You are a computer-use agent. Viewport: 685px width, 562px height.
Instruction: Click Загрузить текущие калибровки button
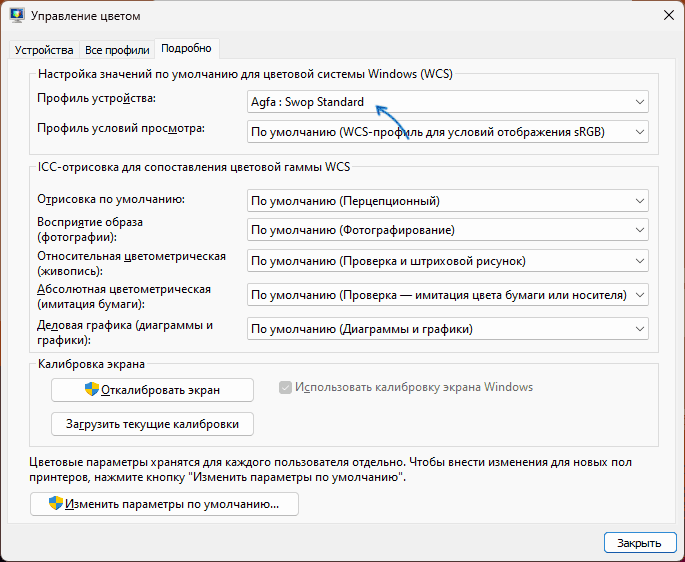click(x=152, y=424)
